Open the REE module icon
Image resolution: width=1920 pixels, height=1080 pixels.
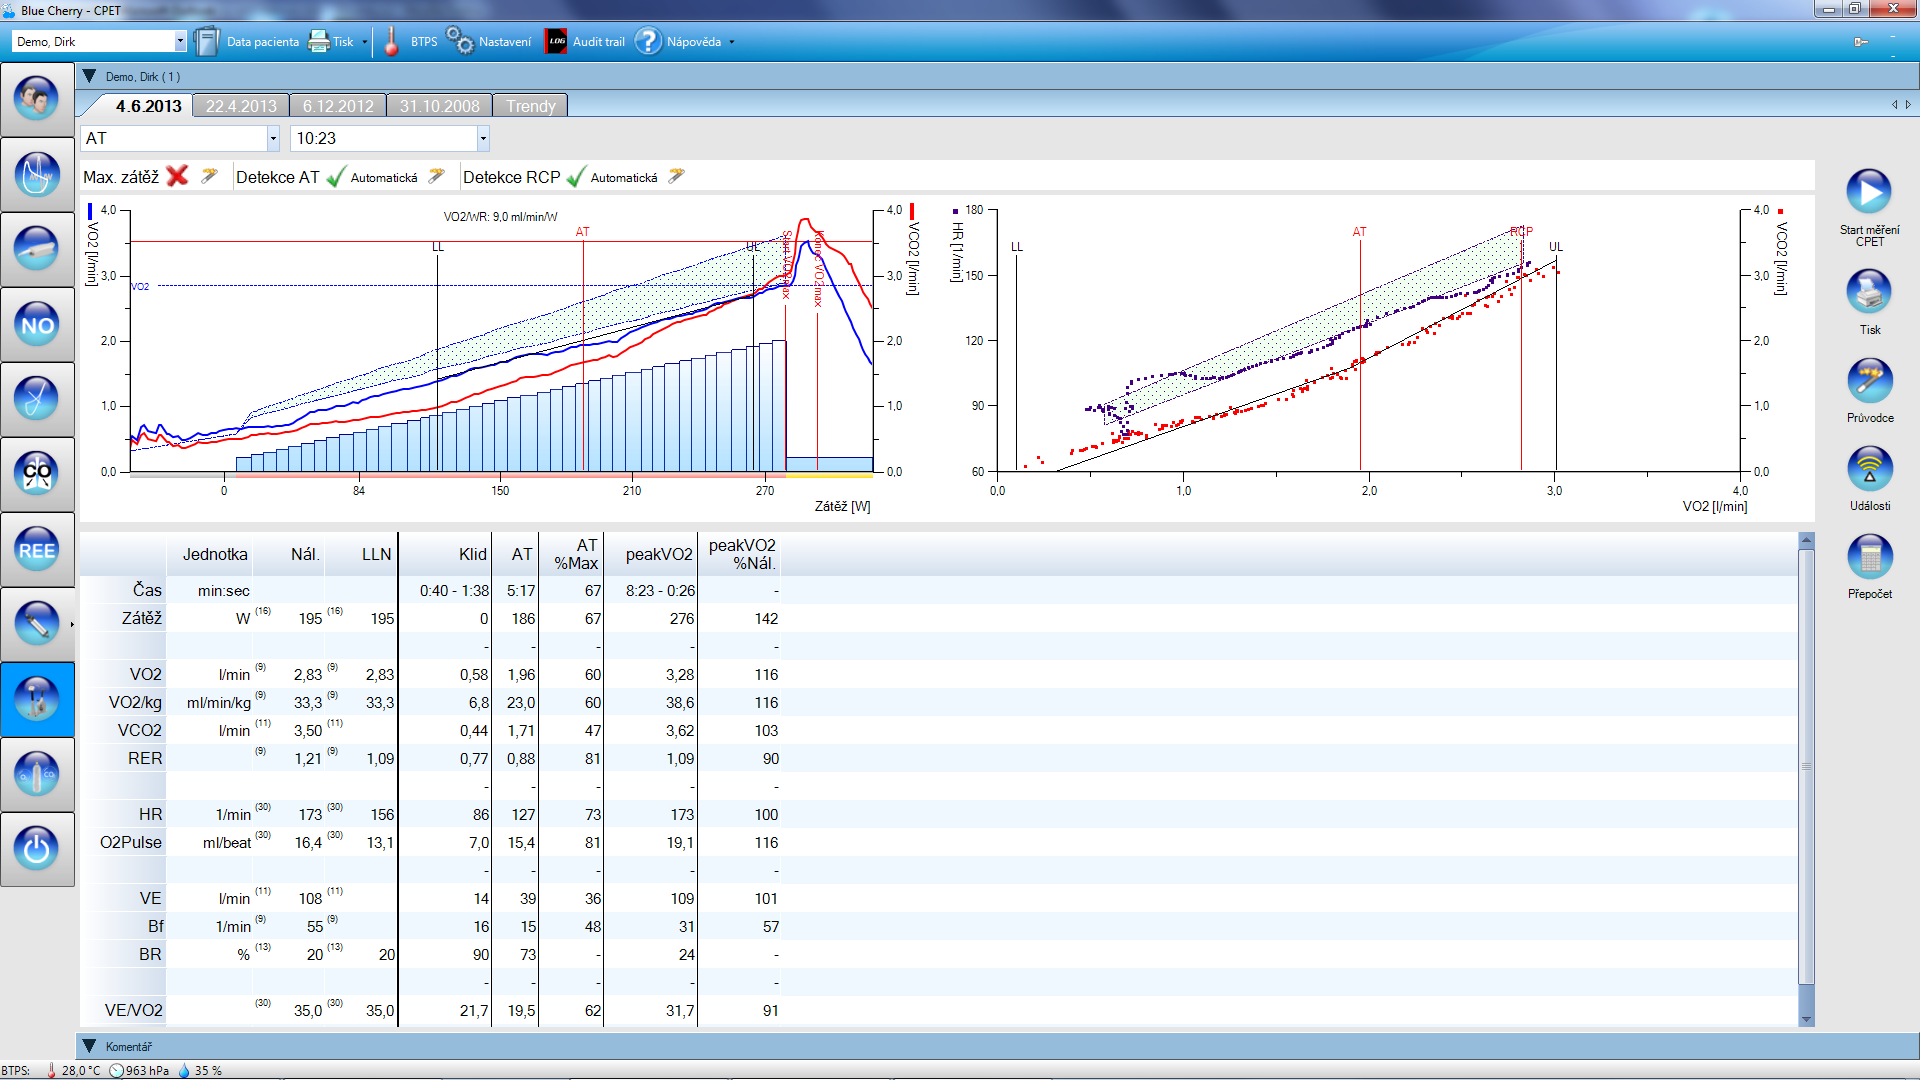pos(37,550)
